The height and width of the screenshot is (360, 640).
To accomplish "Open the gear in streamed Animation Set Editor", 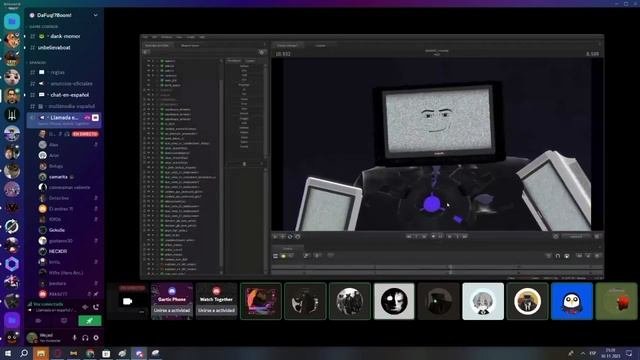I will [262, 52].
